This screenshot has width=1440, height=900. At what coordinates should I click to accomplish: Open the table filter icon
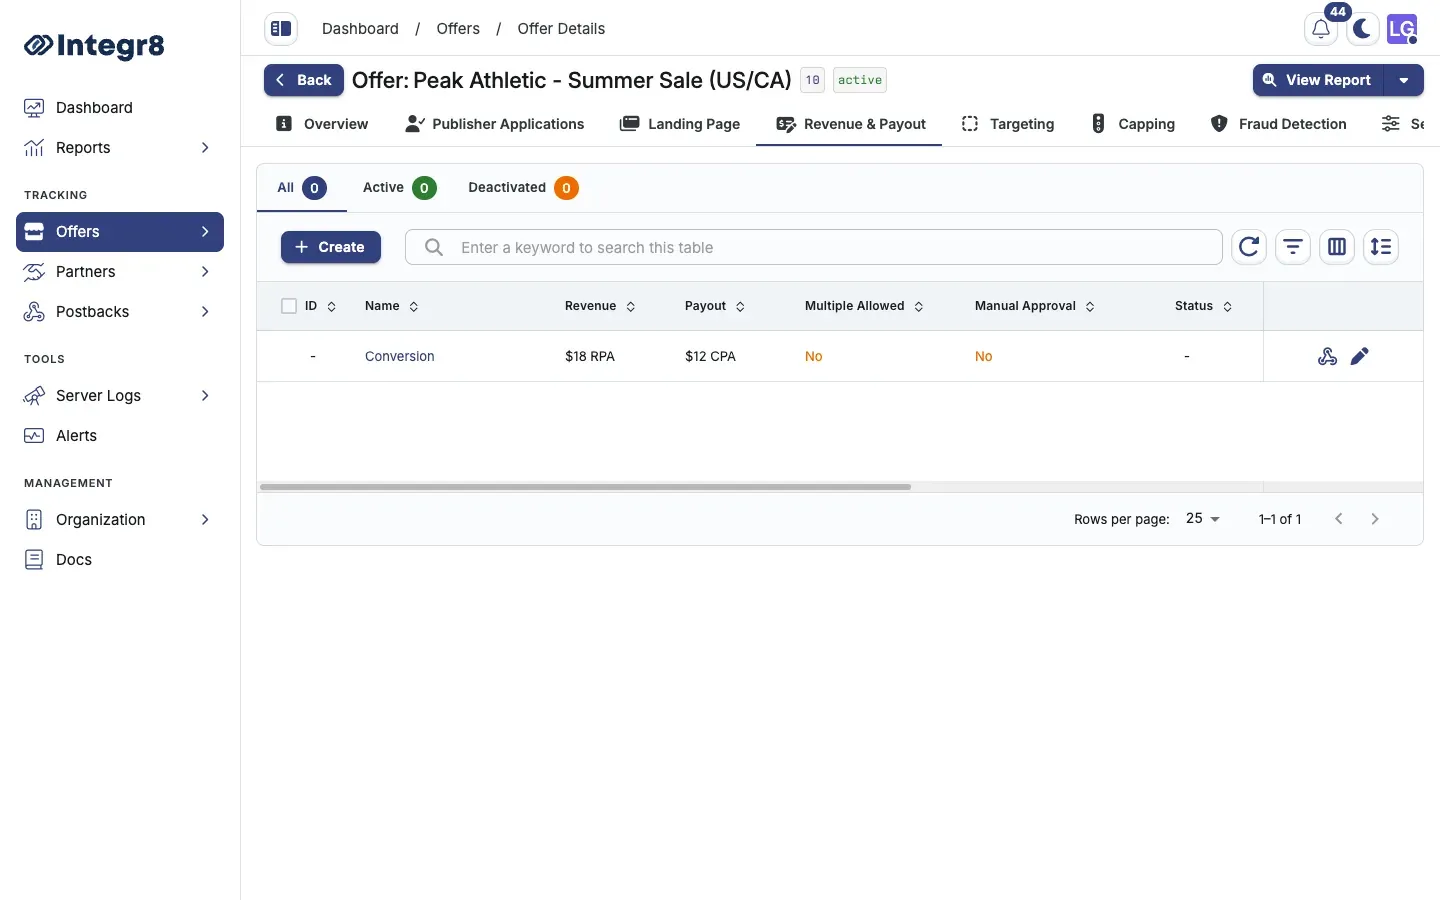click(1293, 247)
